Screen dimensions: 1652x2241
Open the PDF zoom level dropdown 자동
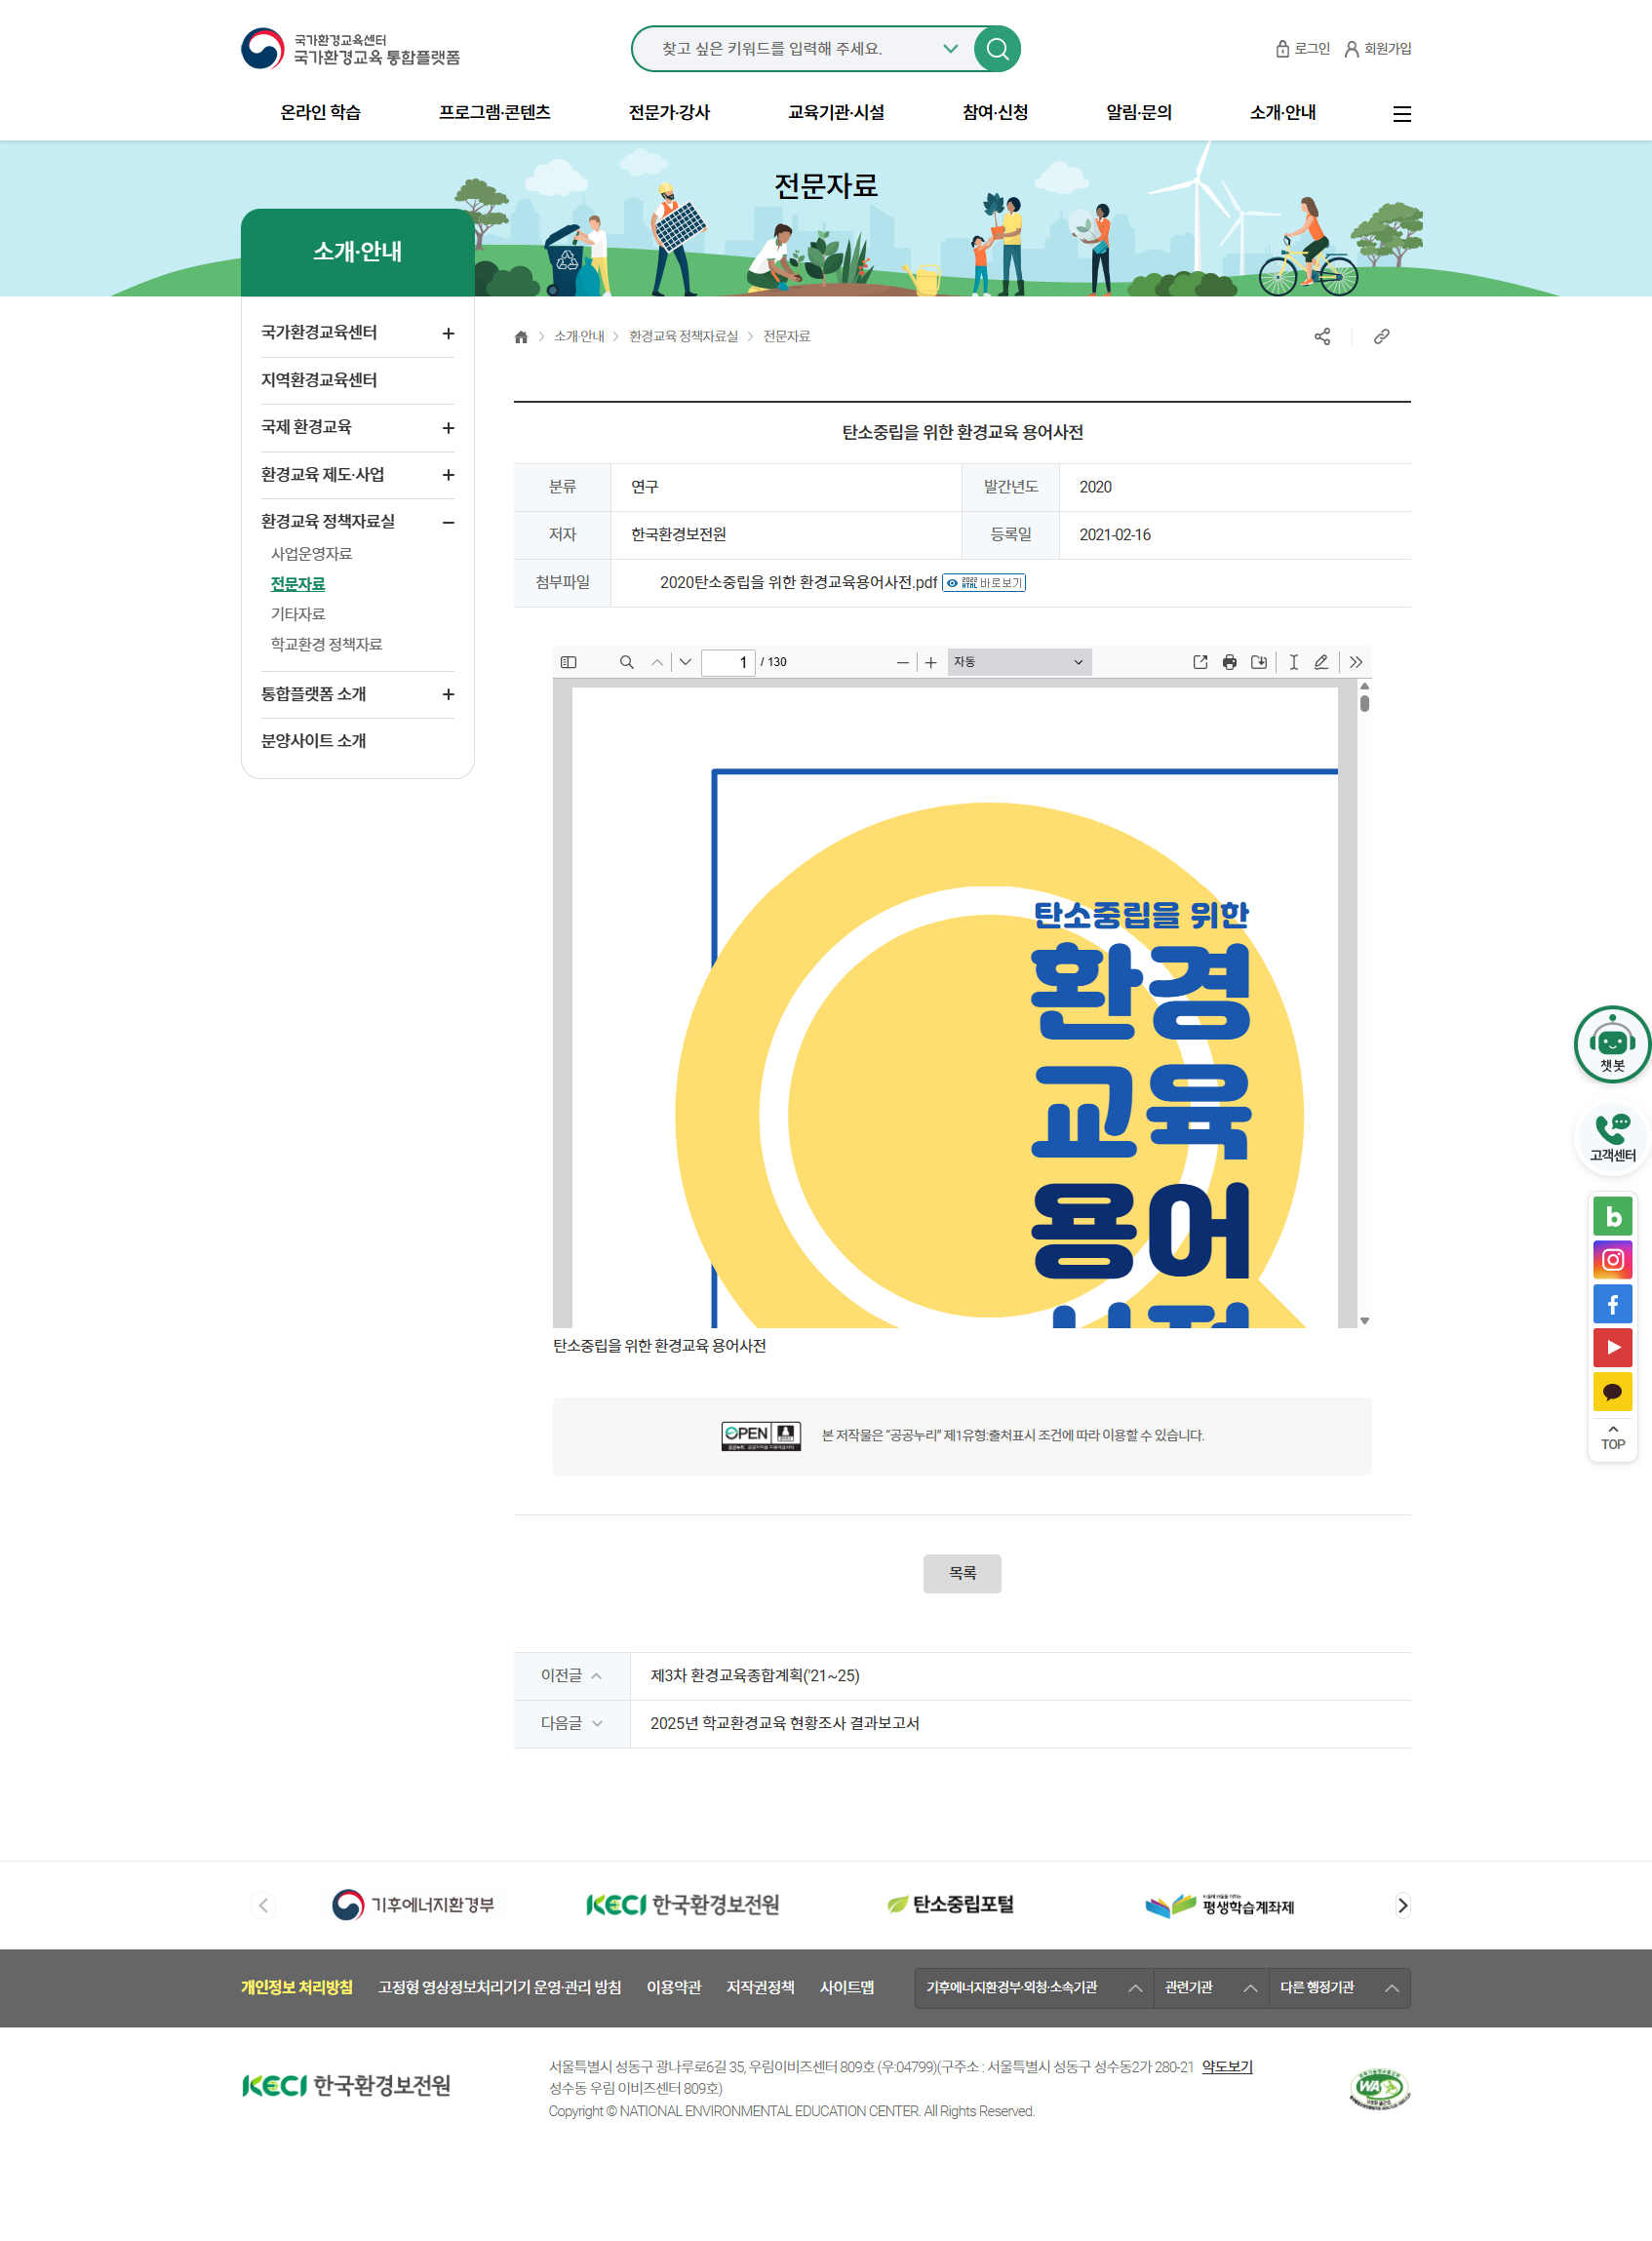(x=1018, y=662)
